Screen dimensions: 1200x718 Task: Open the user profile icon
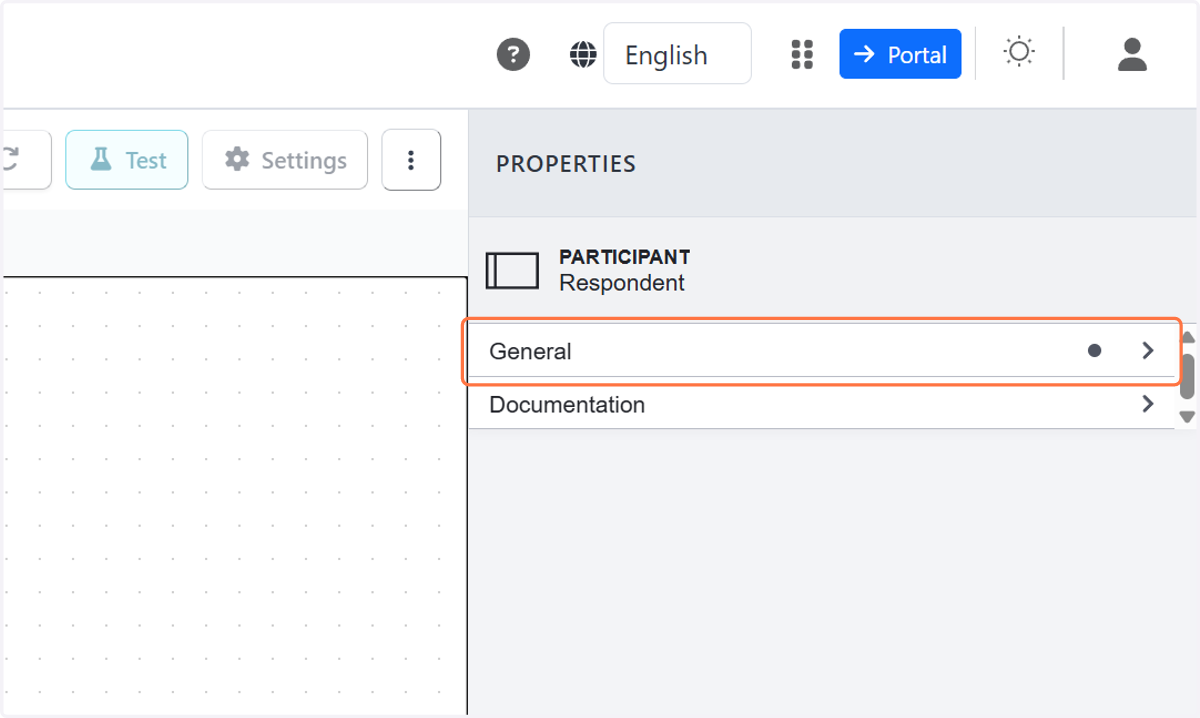click(x=1132, y=54)
